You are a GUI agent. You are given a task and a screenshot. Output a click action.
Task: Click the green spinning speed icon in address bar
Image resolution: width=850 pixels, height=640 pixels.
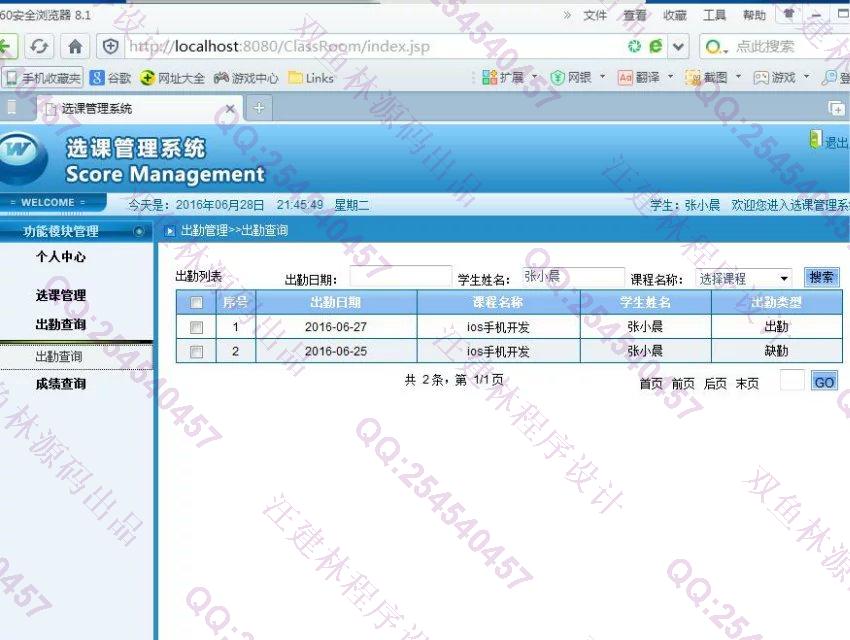634,47
